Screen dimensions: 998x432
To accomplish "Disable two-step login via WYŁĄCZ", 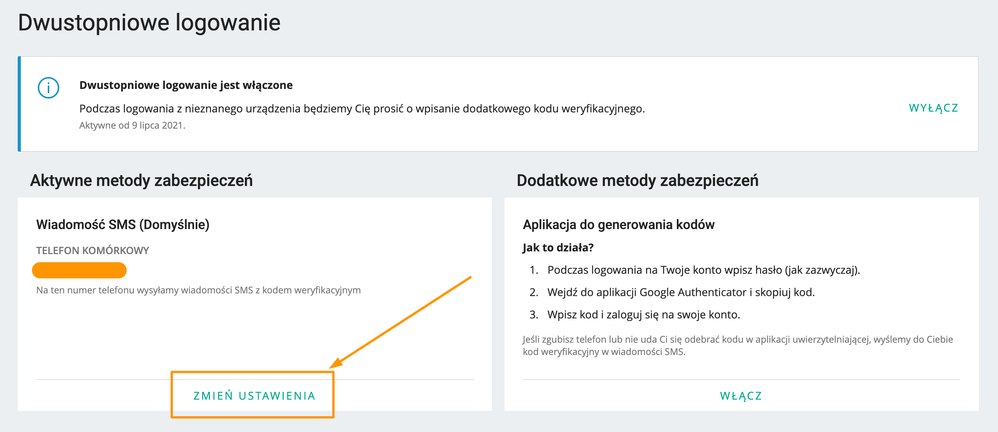I will coord(933,108).
